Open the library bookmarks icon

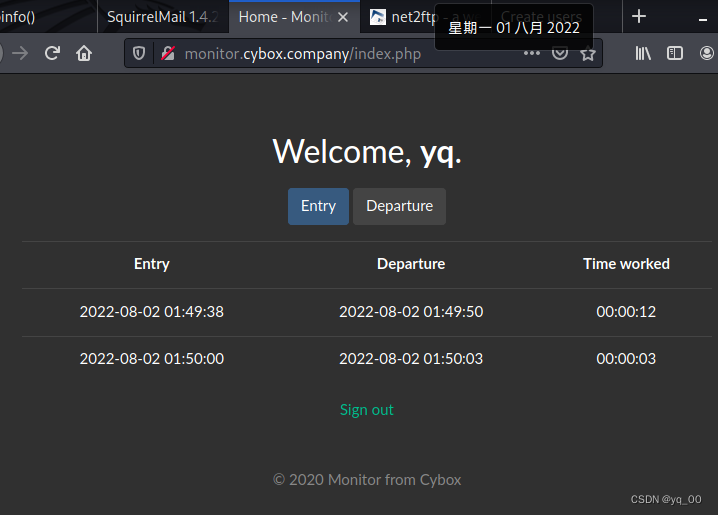click(643, 53)
